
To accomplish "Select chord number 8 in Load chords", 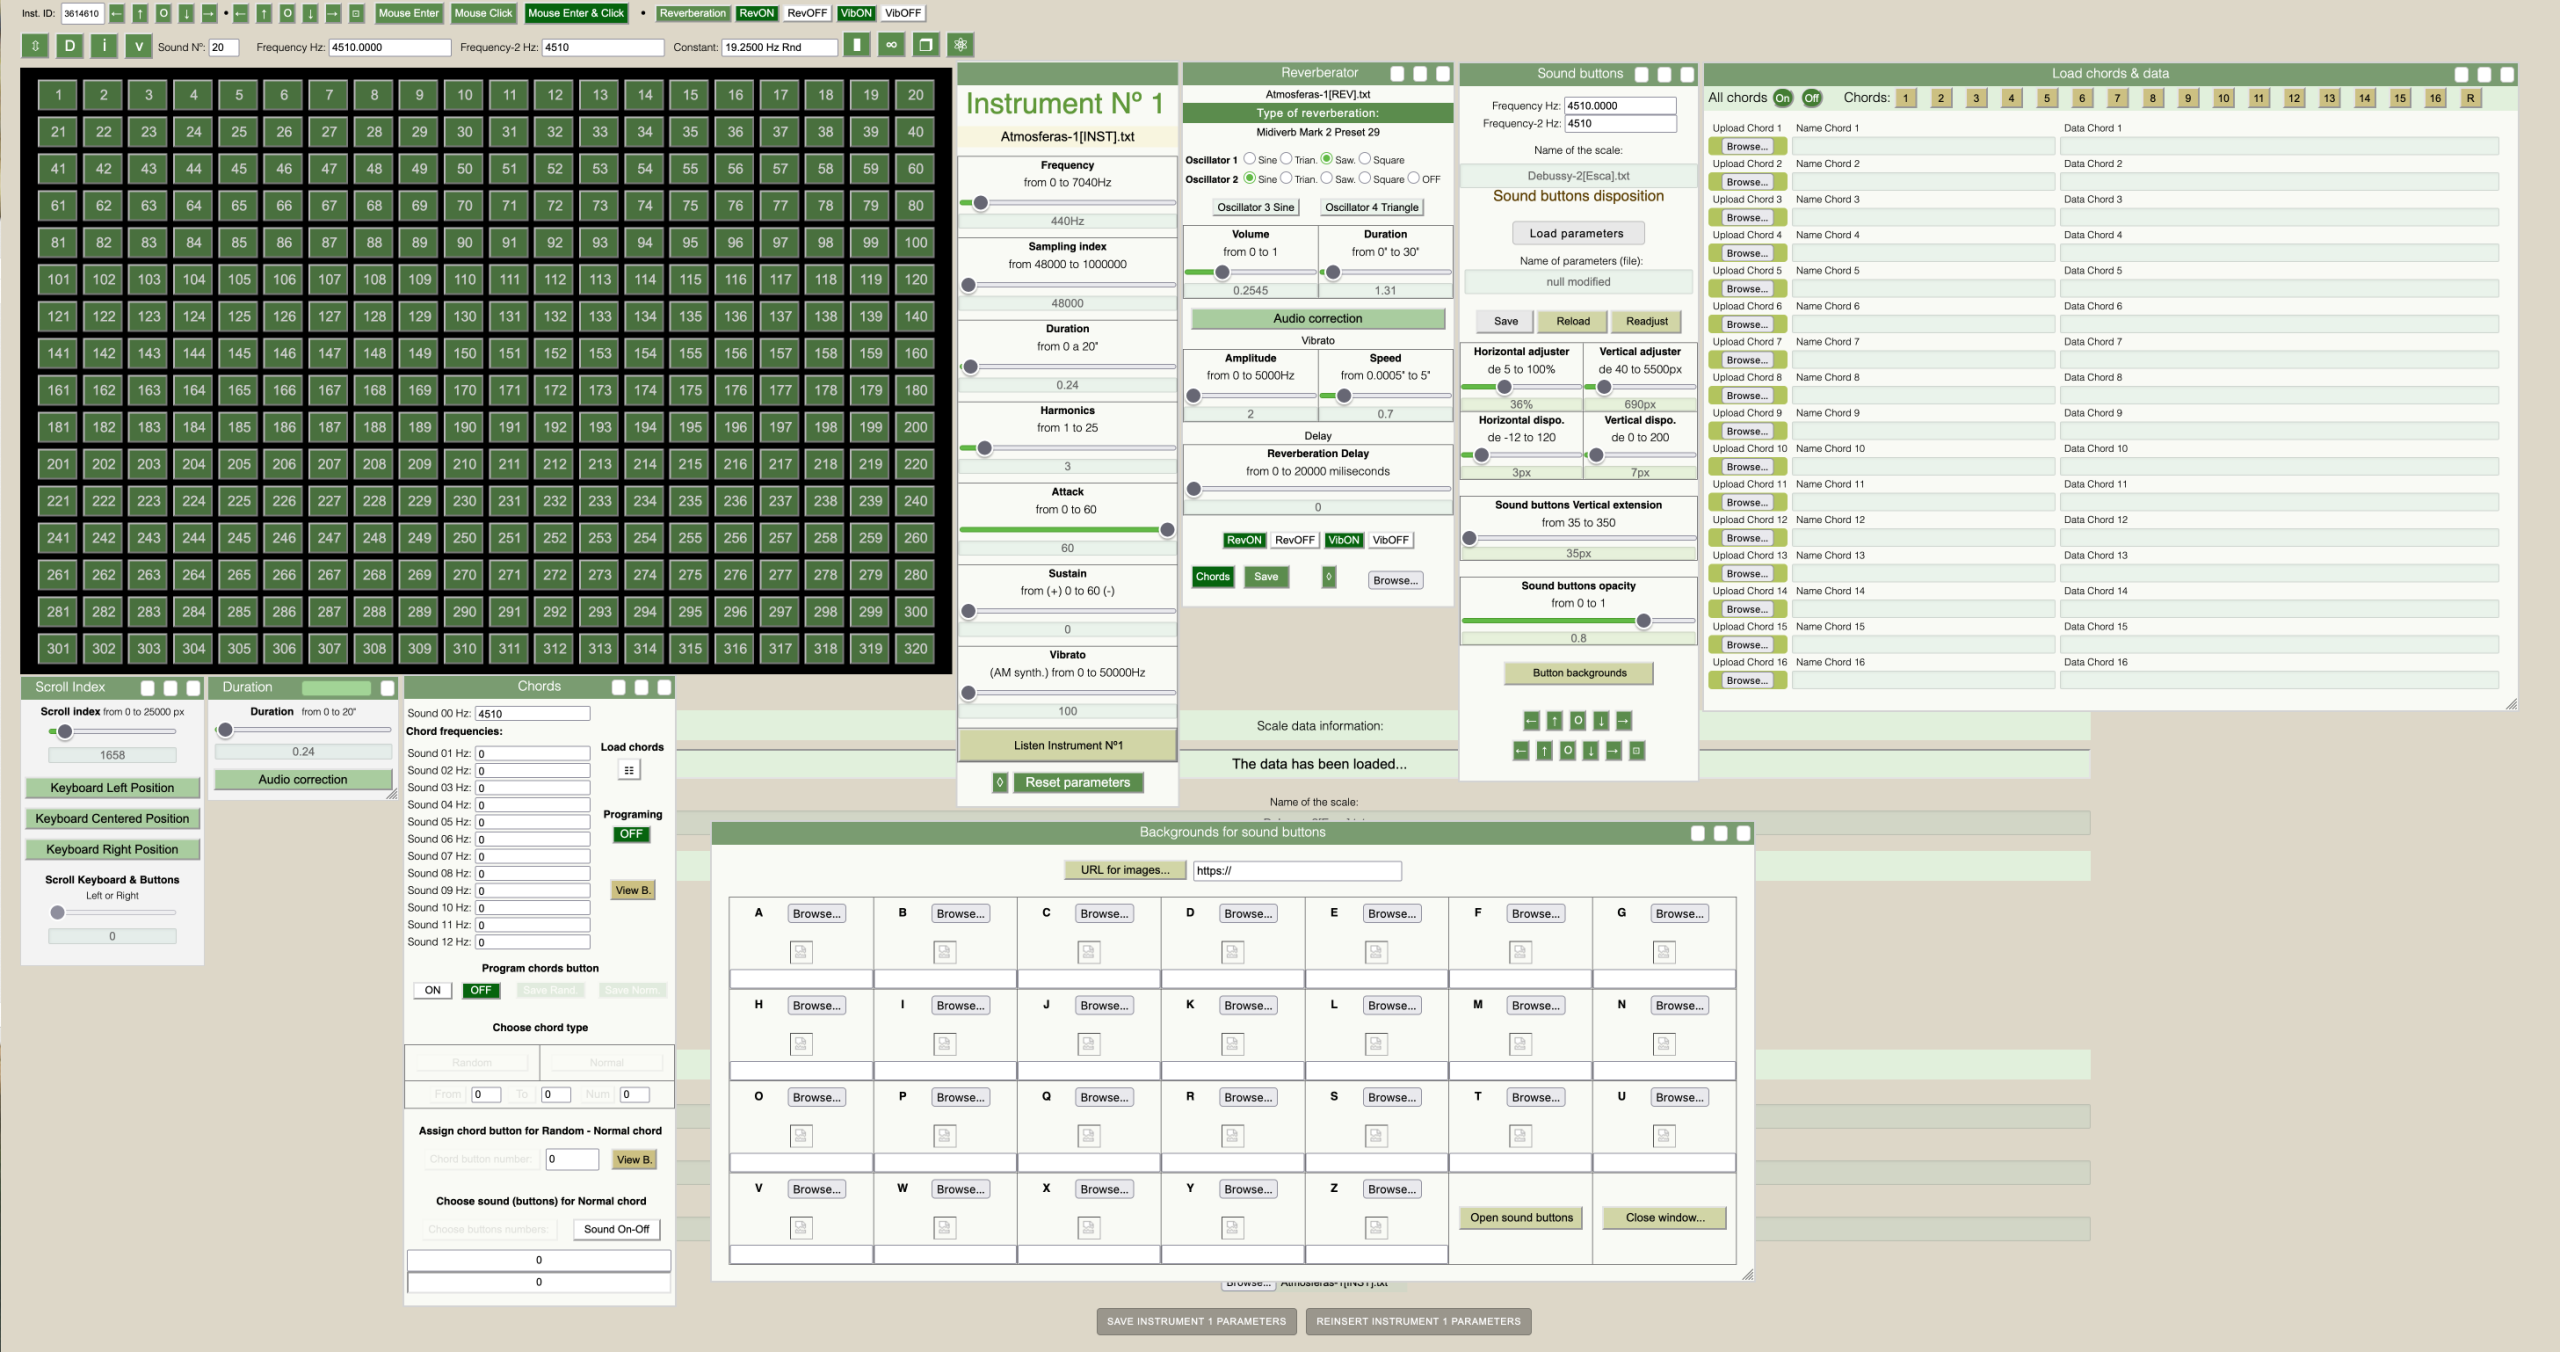I will point(2152,98).
